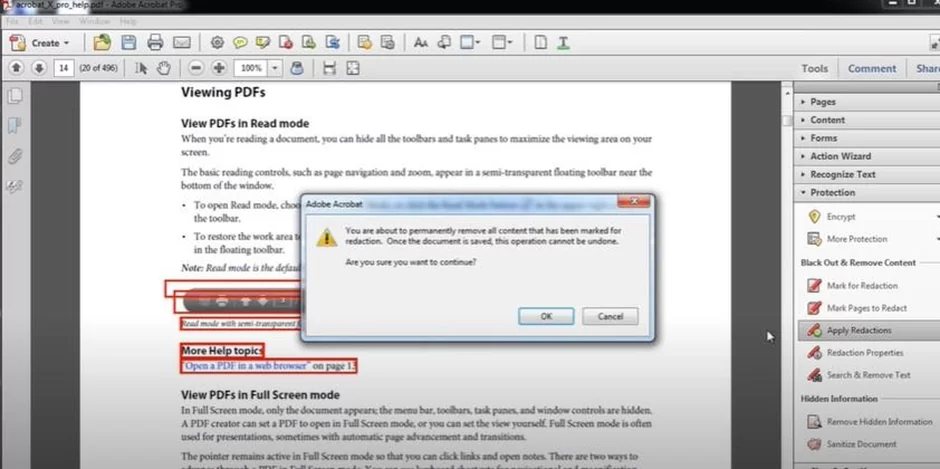940x469 pixels.
Task: Click the 'View PDFs in Read mode' heading
Action: (x=245, y=124)
